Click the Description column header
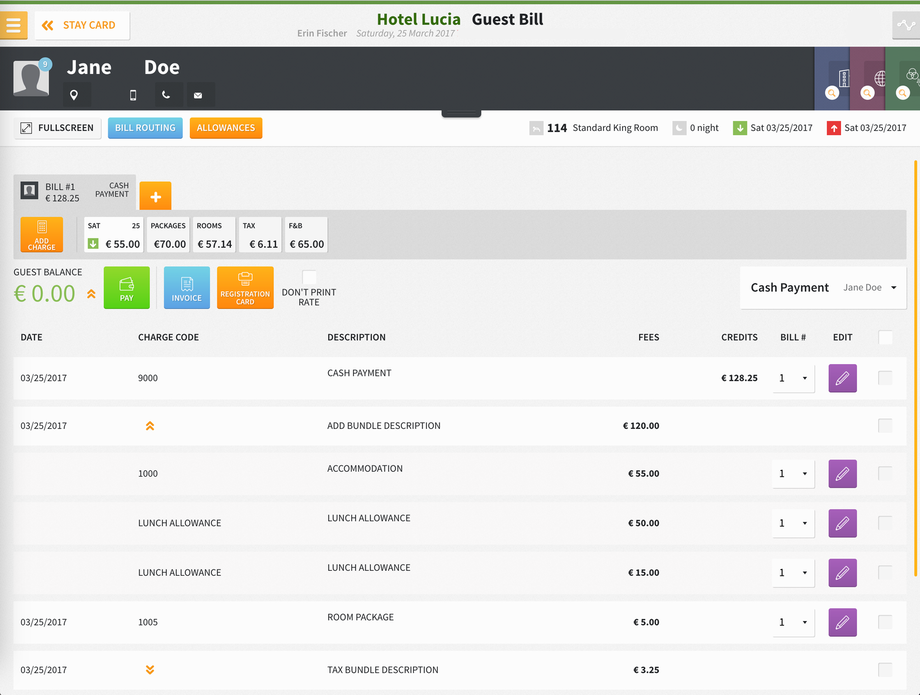This screenshot has width=920, height=695. [x=356, y=337]
